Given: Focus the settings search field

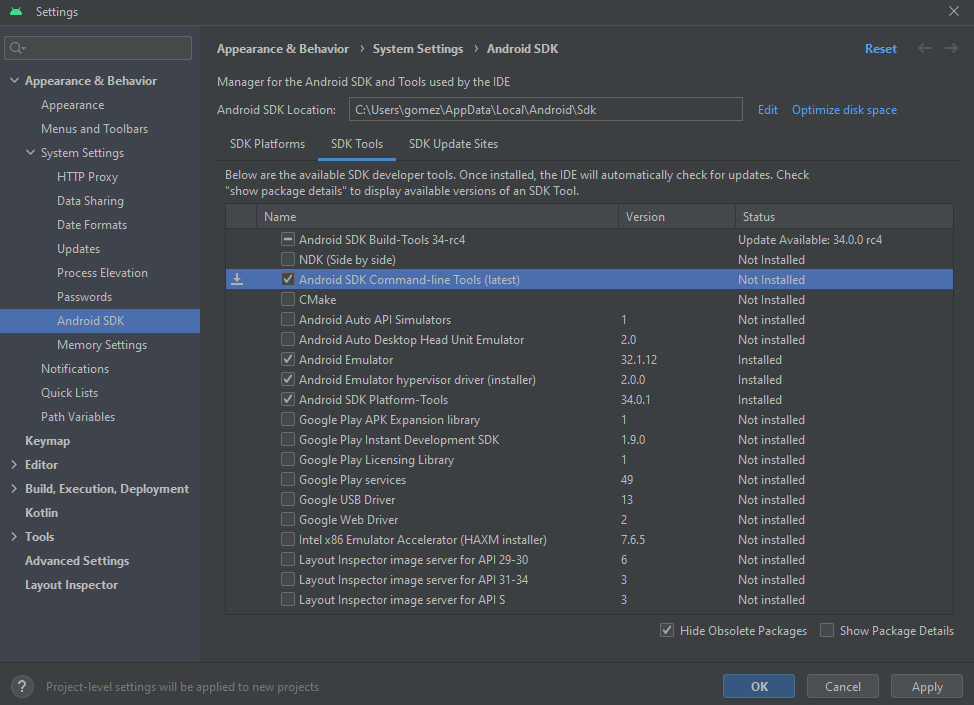Looking at the screenshot, I should tap(98, 48).
